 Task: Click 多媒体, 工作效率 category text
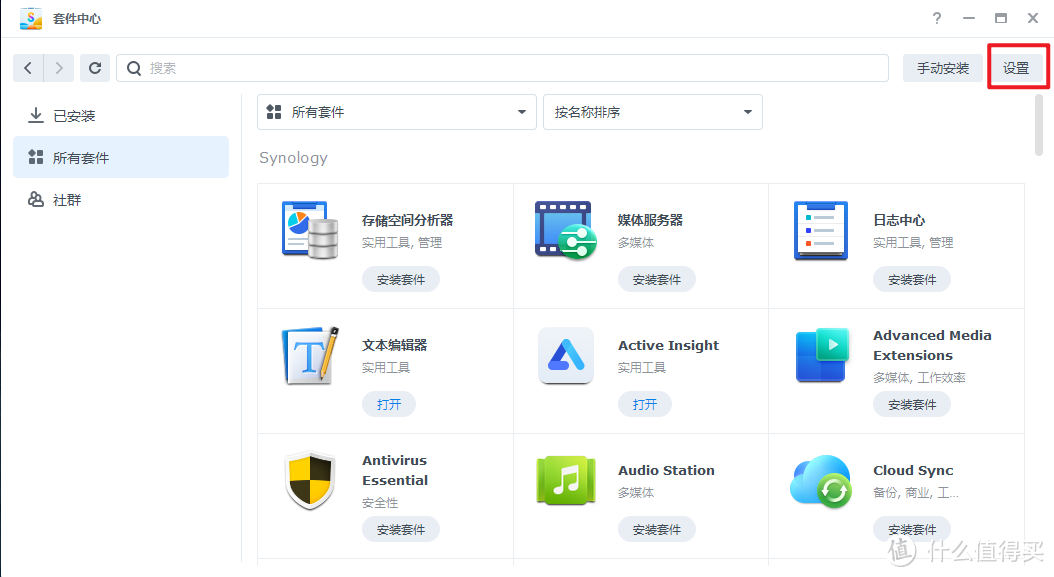tap(919, 377)
